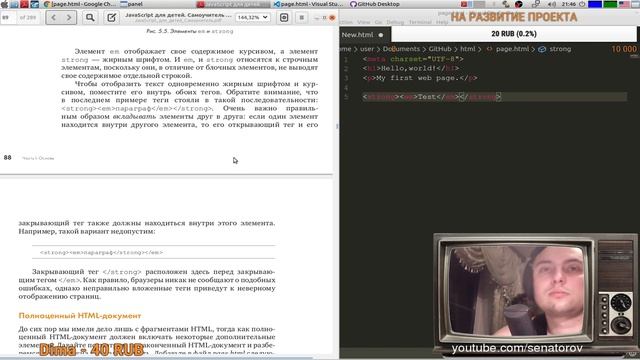640x360 pixels.
Task: Open the zoom level dropdown 144,32%
Action: pos(253,18)
